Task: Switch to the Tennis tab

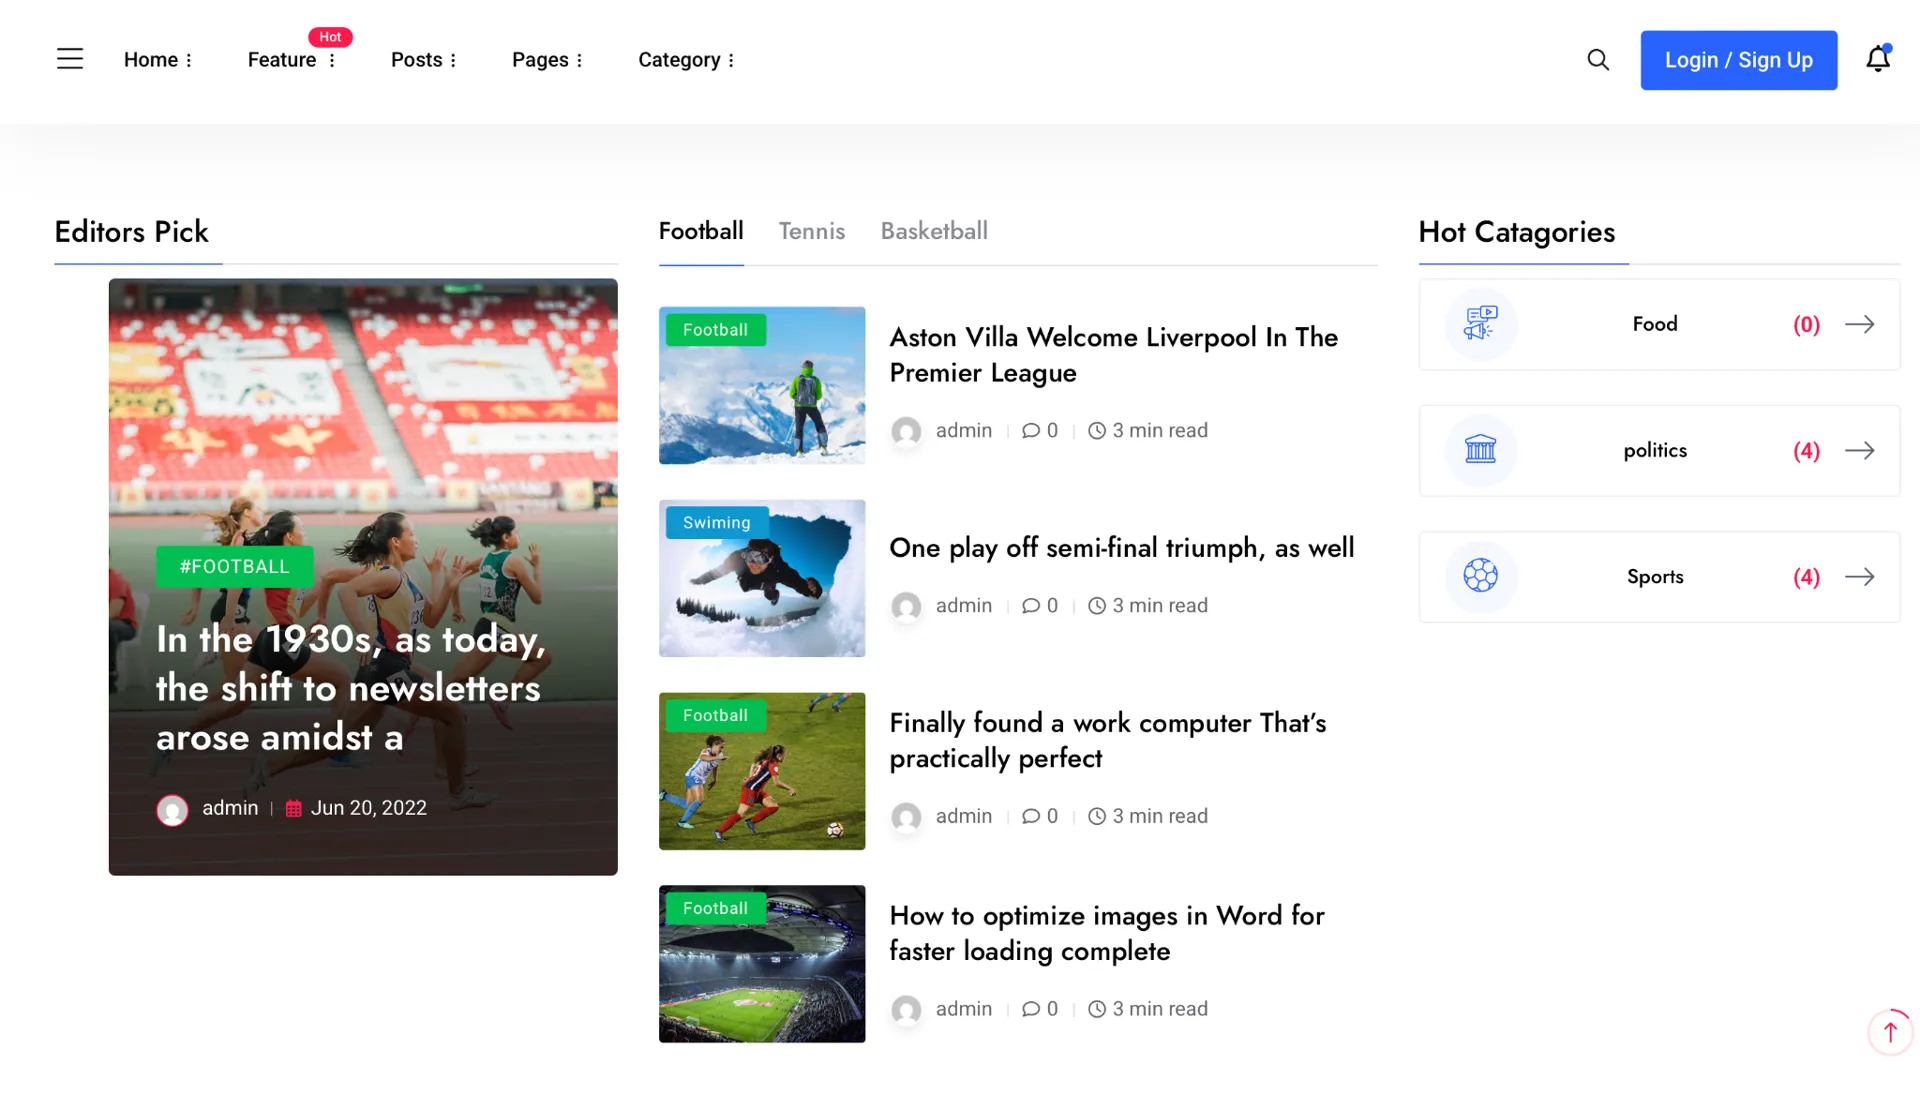Action: click(811, 231)
